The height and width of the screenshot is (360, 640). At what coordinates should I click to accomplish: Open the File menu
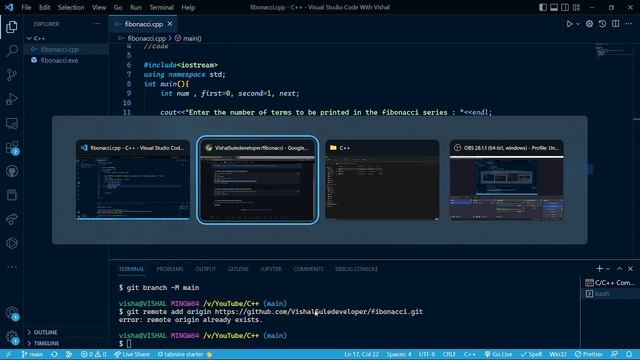point(26,7)
